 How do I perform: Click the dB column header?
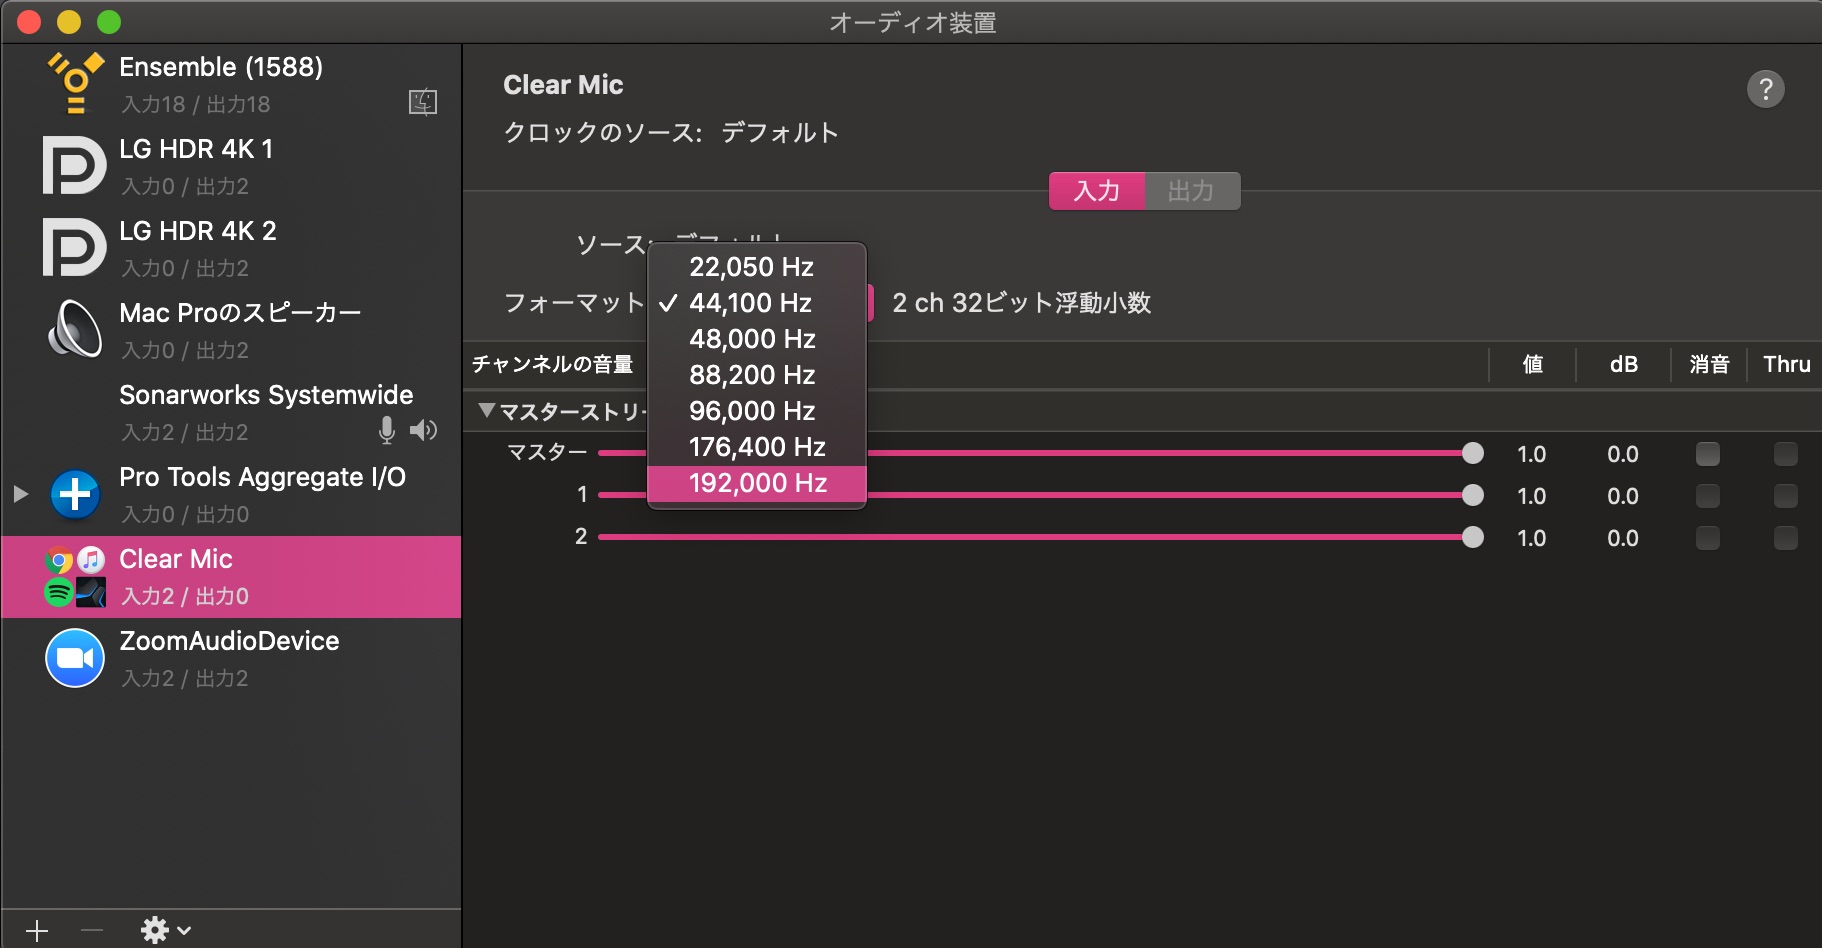[1624, 364]
